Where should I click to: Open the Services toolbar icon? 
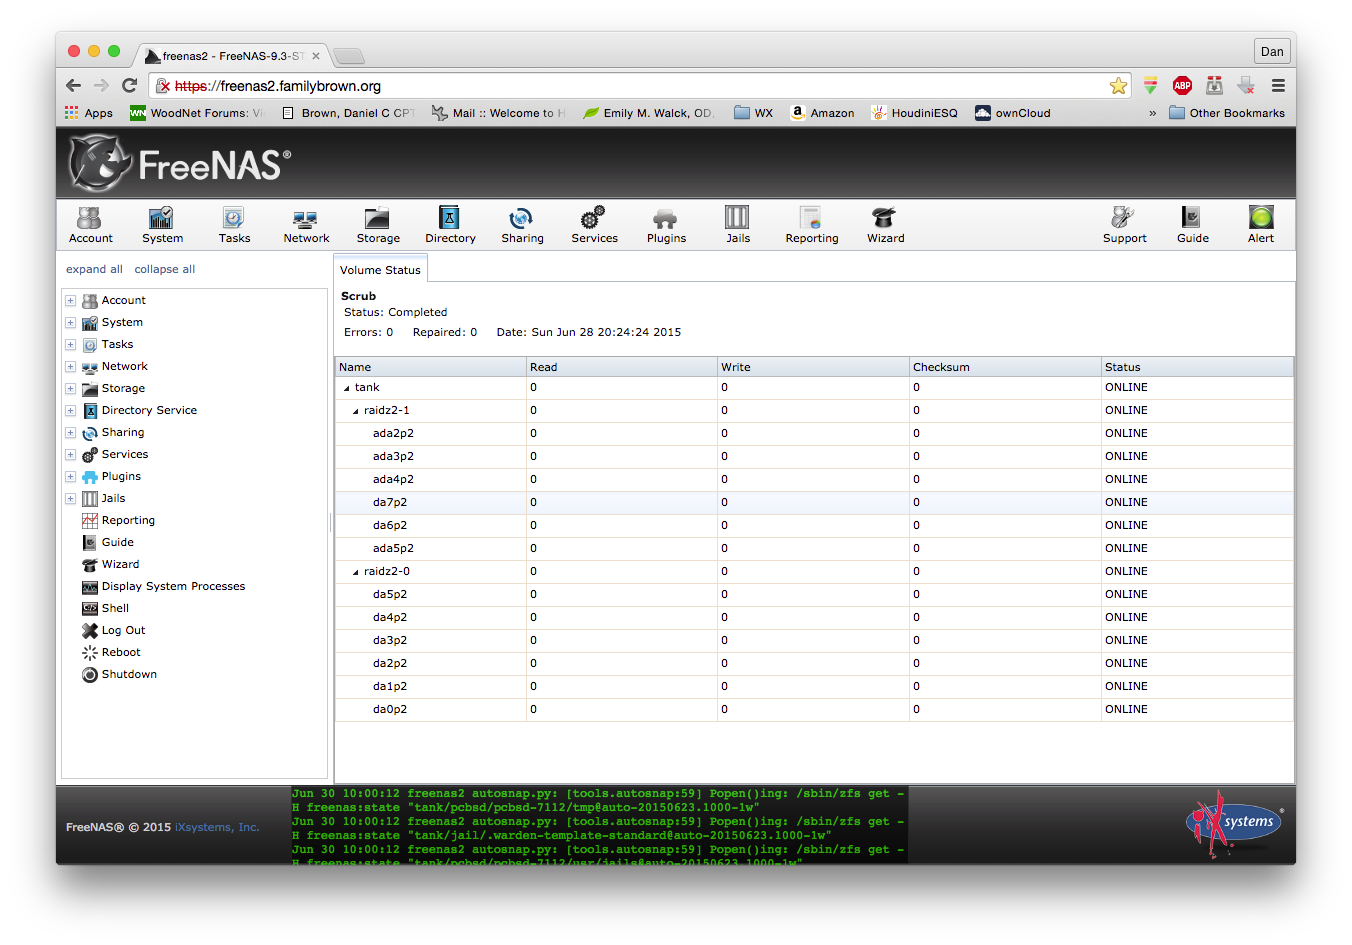tap(594, 225)
